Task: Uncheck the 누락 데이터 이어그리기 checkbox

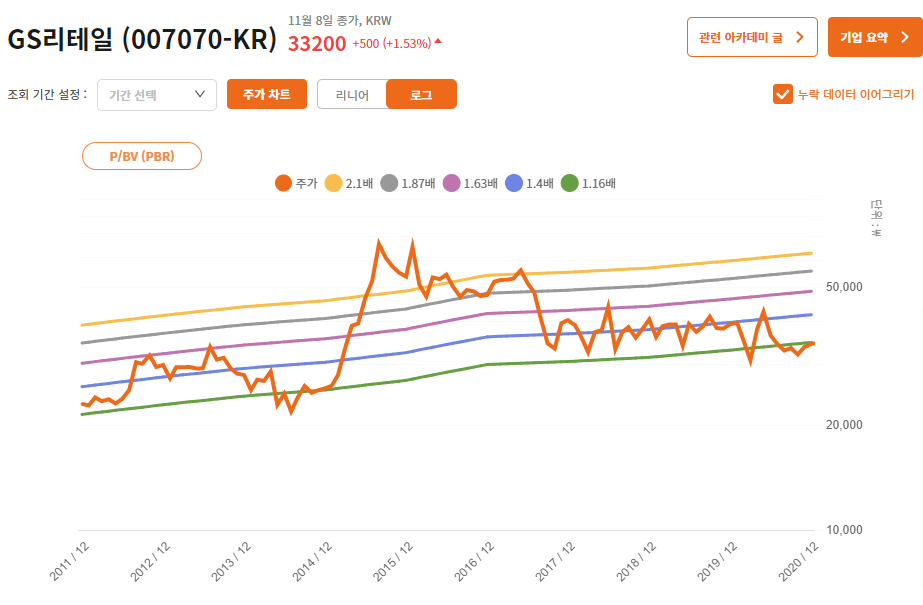Action: [782, 94]
